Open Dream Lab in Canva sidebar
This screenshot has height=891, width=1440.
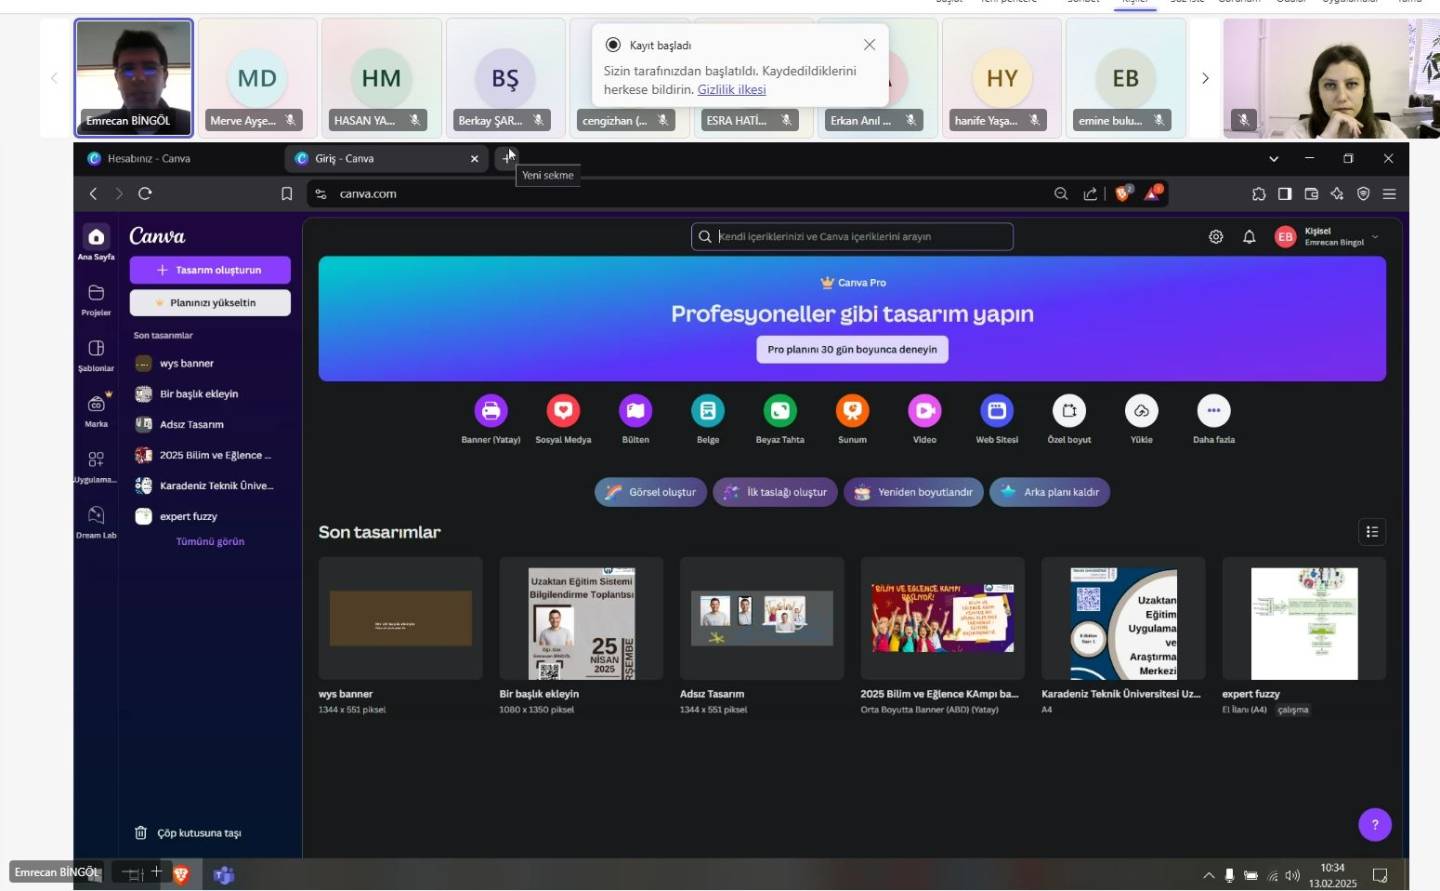point(96,515)
